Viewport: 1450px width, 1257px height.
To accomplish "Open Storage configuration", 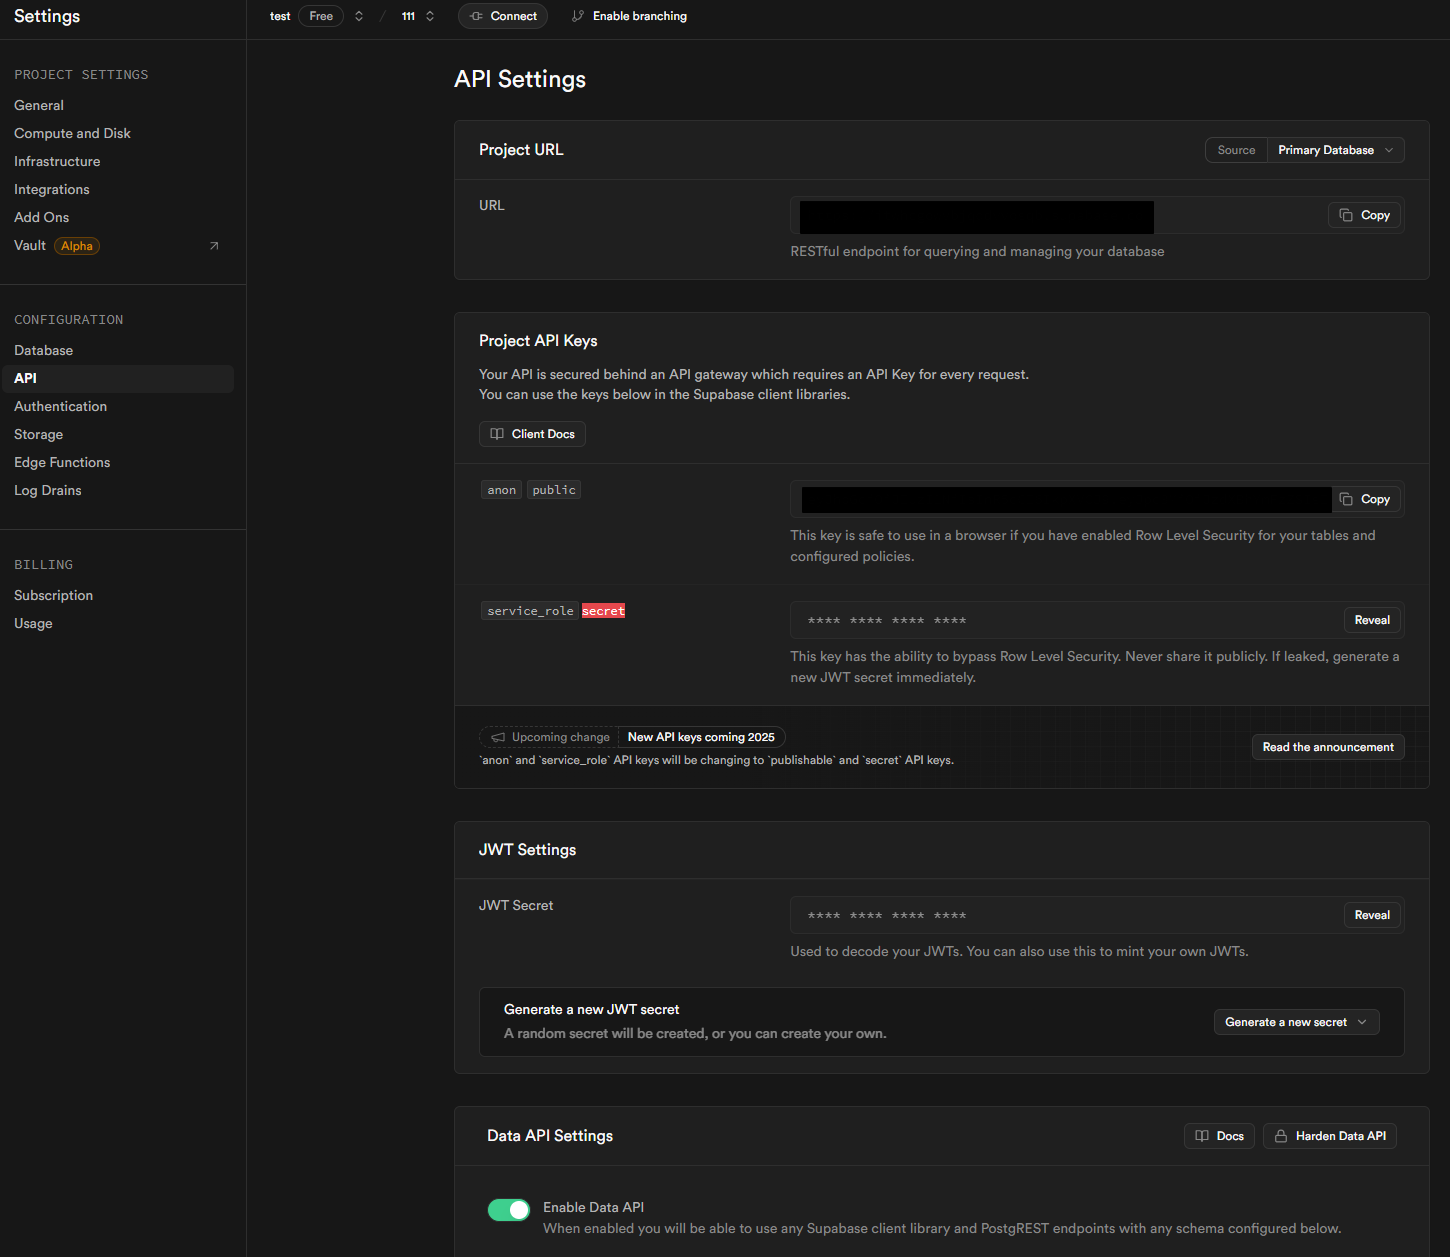I will [39, 434].
